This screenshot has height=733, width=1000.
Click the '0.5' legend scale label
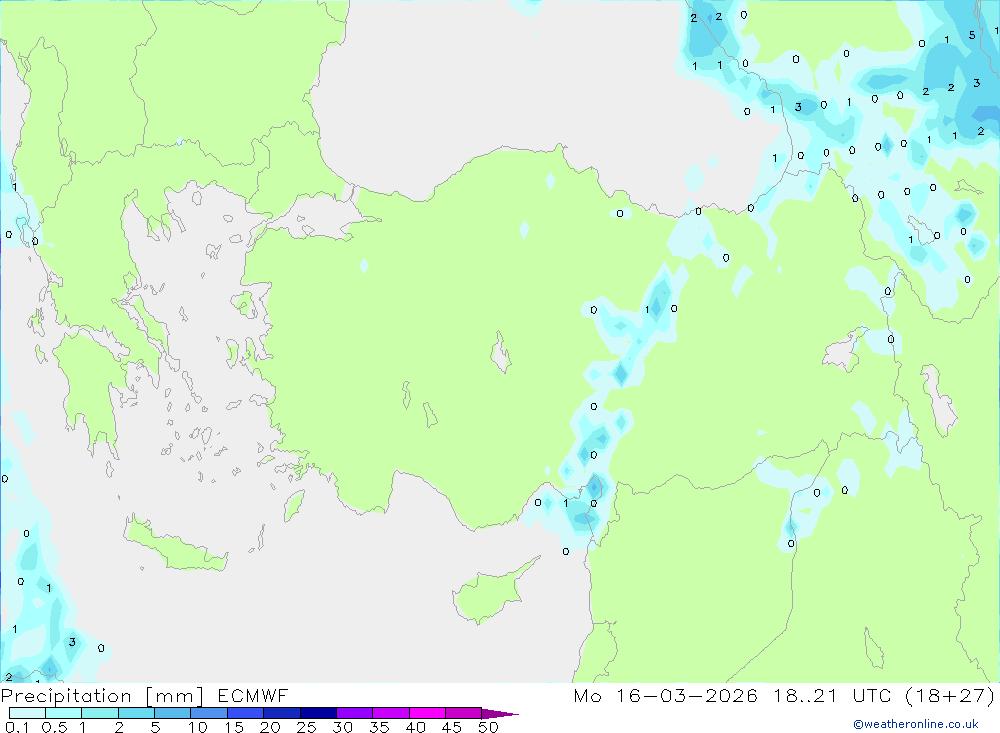54,727
